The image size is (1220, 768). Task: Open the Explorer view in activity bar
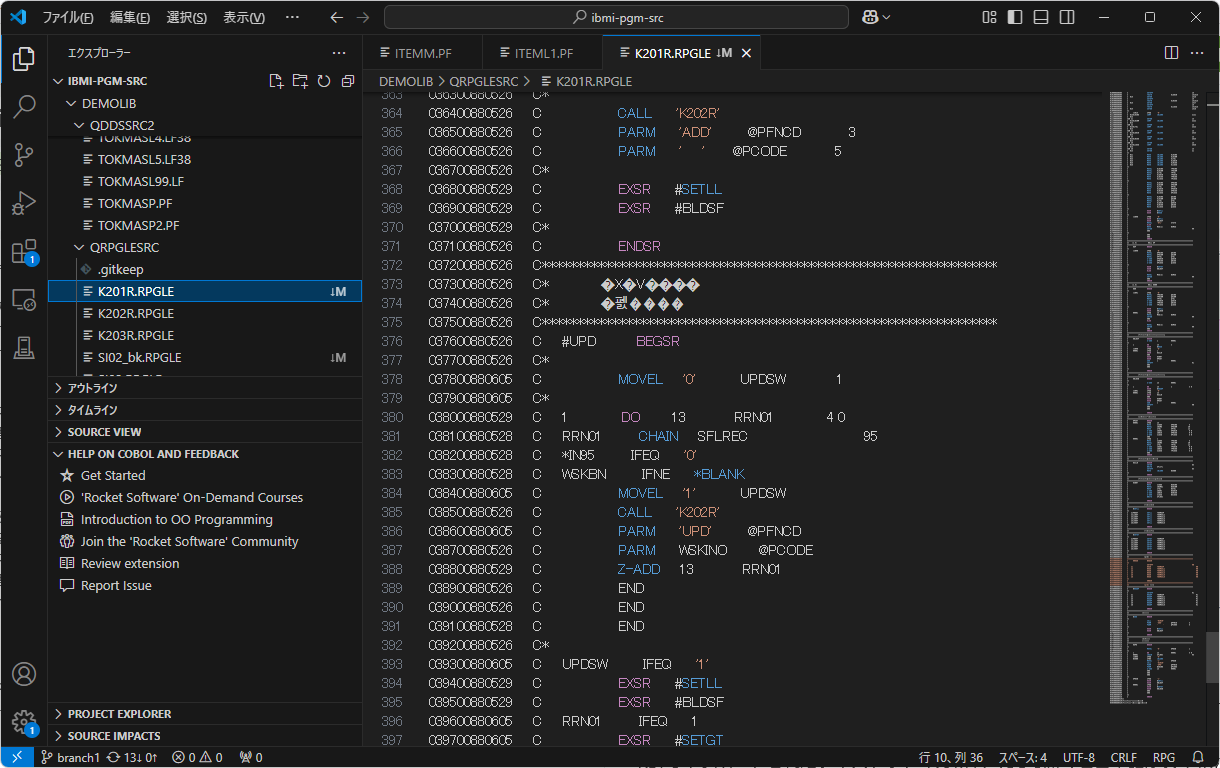24,59
